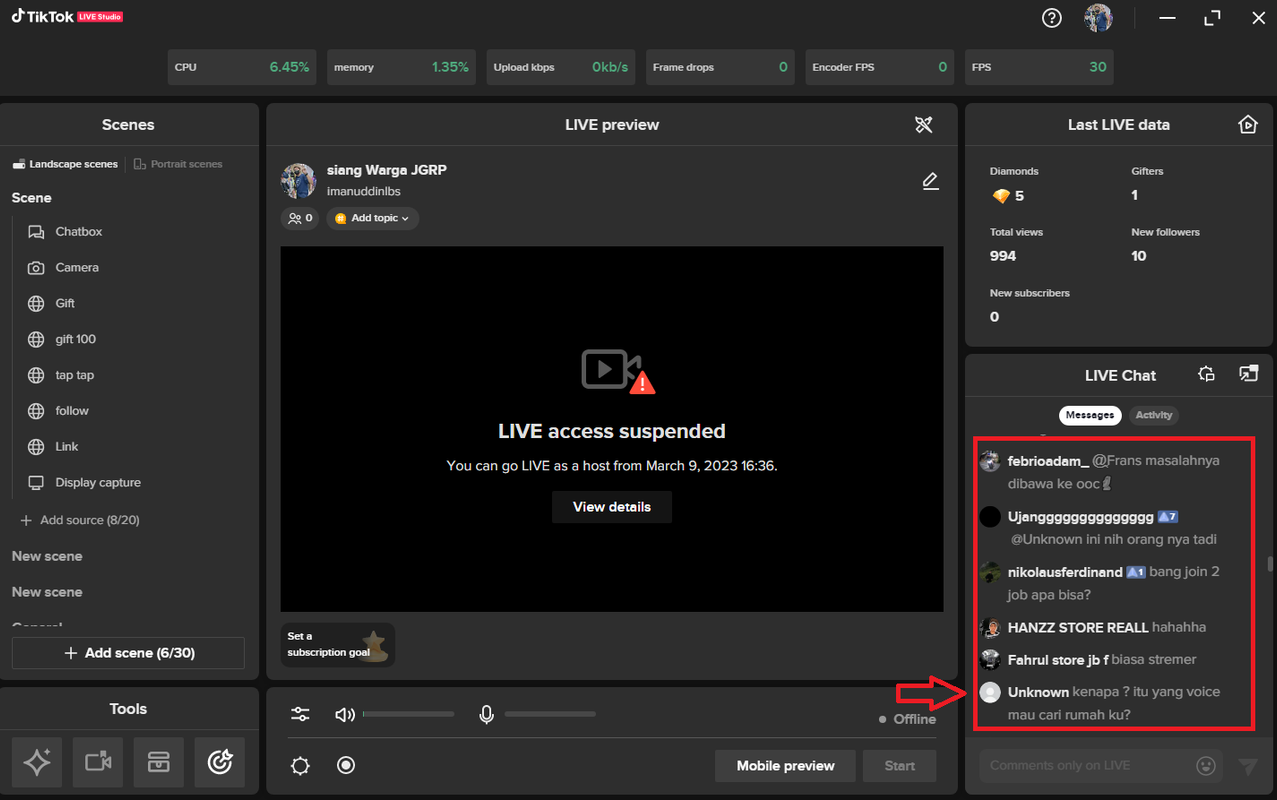Viewport: 1277px width, 800px height.
Task: Expand the Add topic dropdown
Action: click(372, 218)
